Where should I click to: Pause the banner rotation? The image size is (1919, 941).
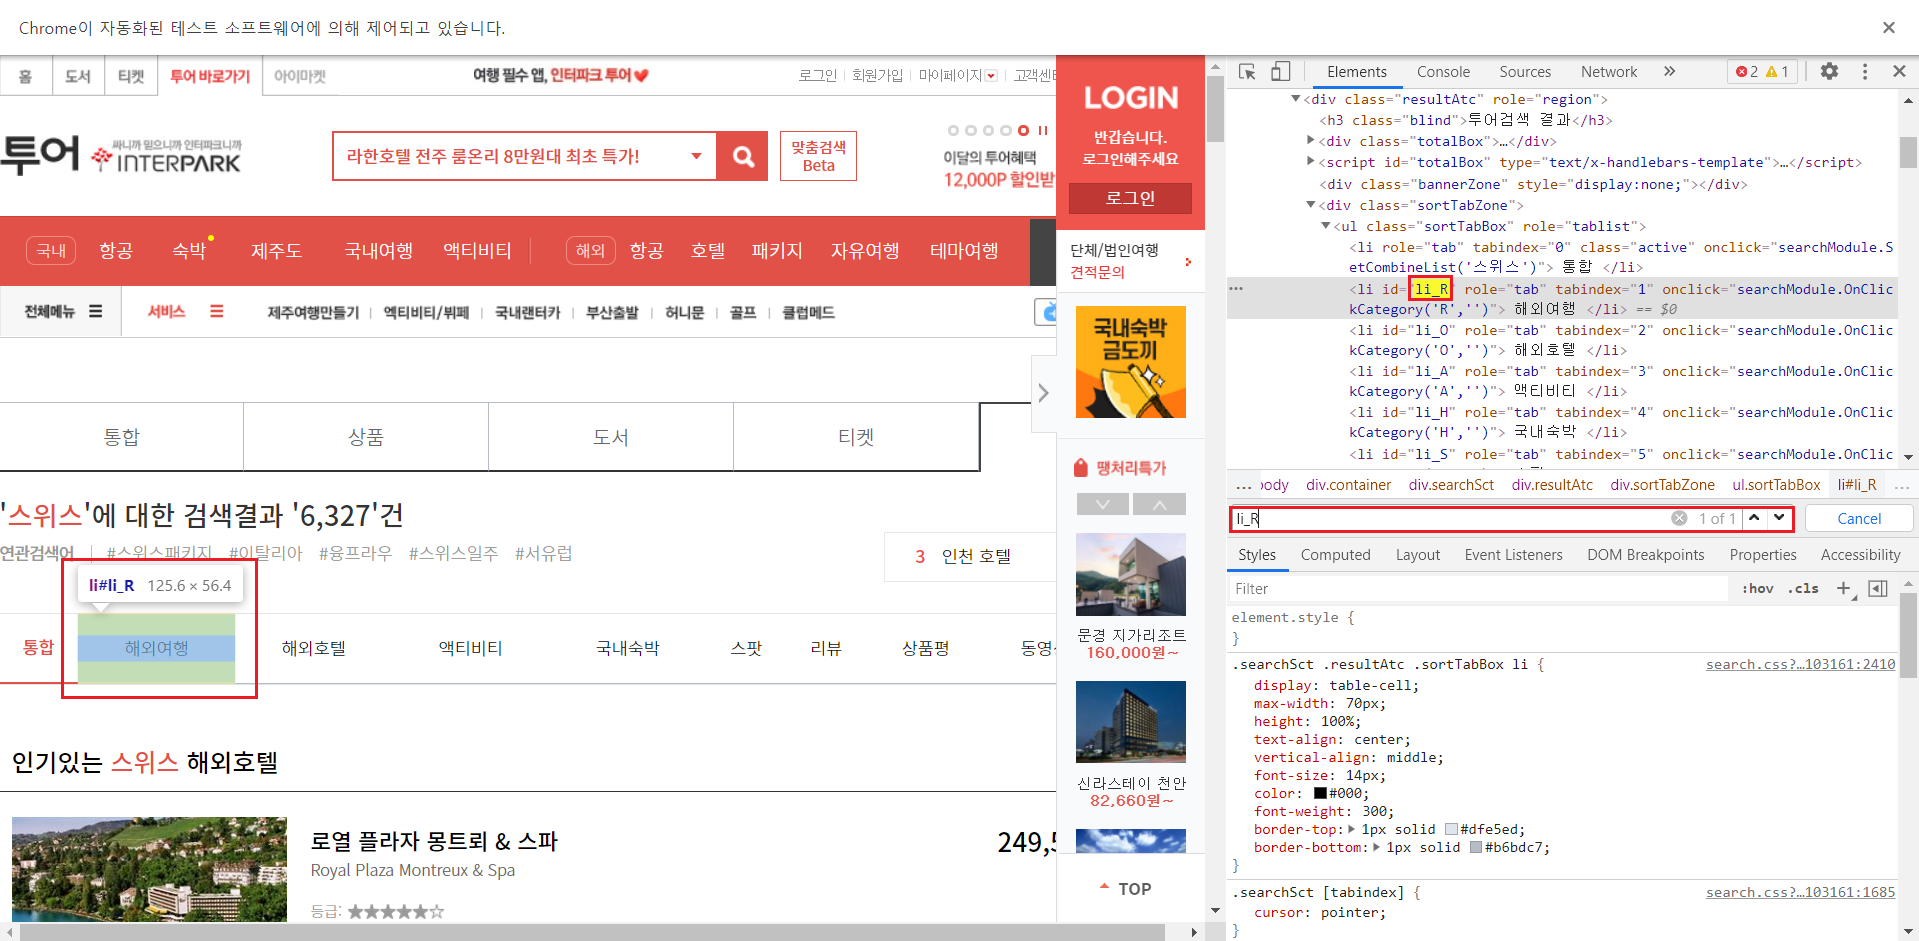tap(1043, 131)
